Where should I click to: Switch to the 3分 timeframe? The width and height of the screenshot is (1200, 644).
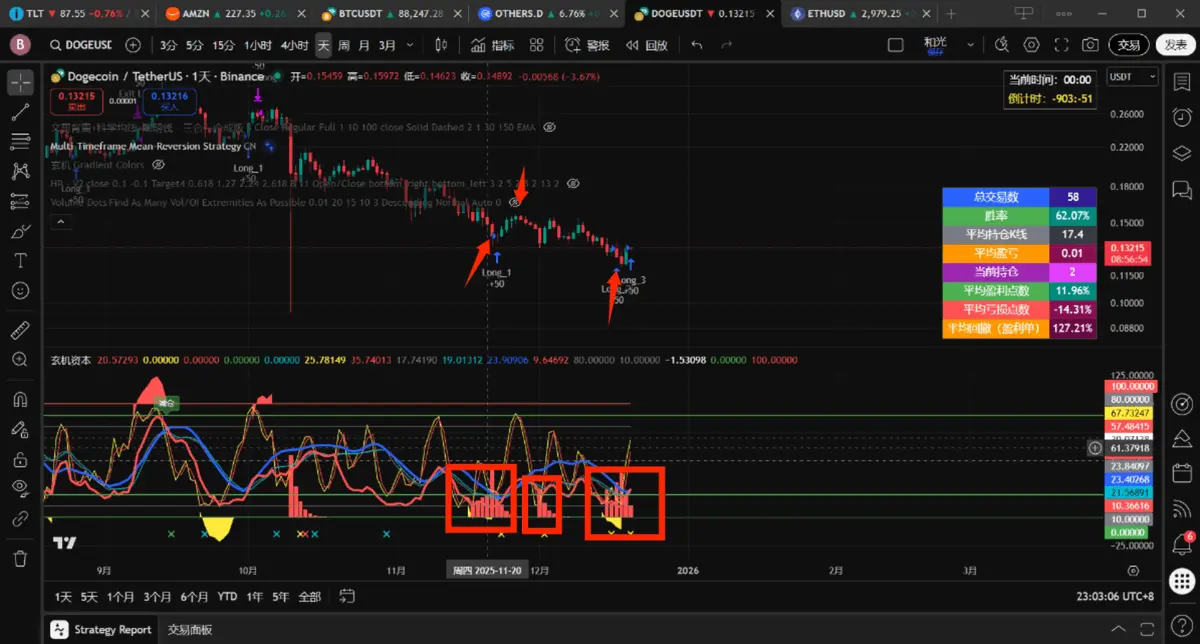pos(168,45)
